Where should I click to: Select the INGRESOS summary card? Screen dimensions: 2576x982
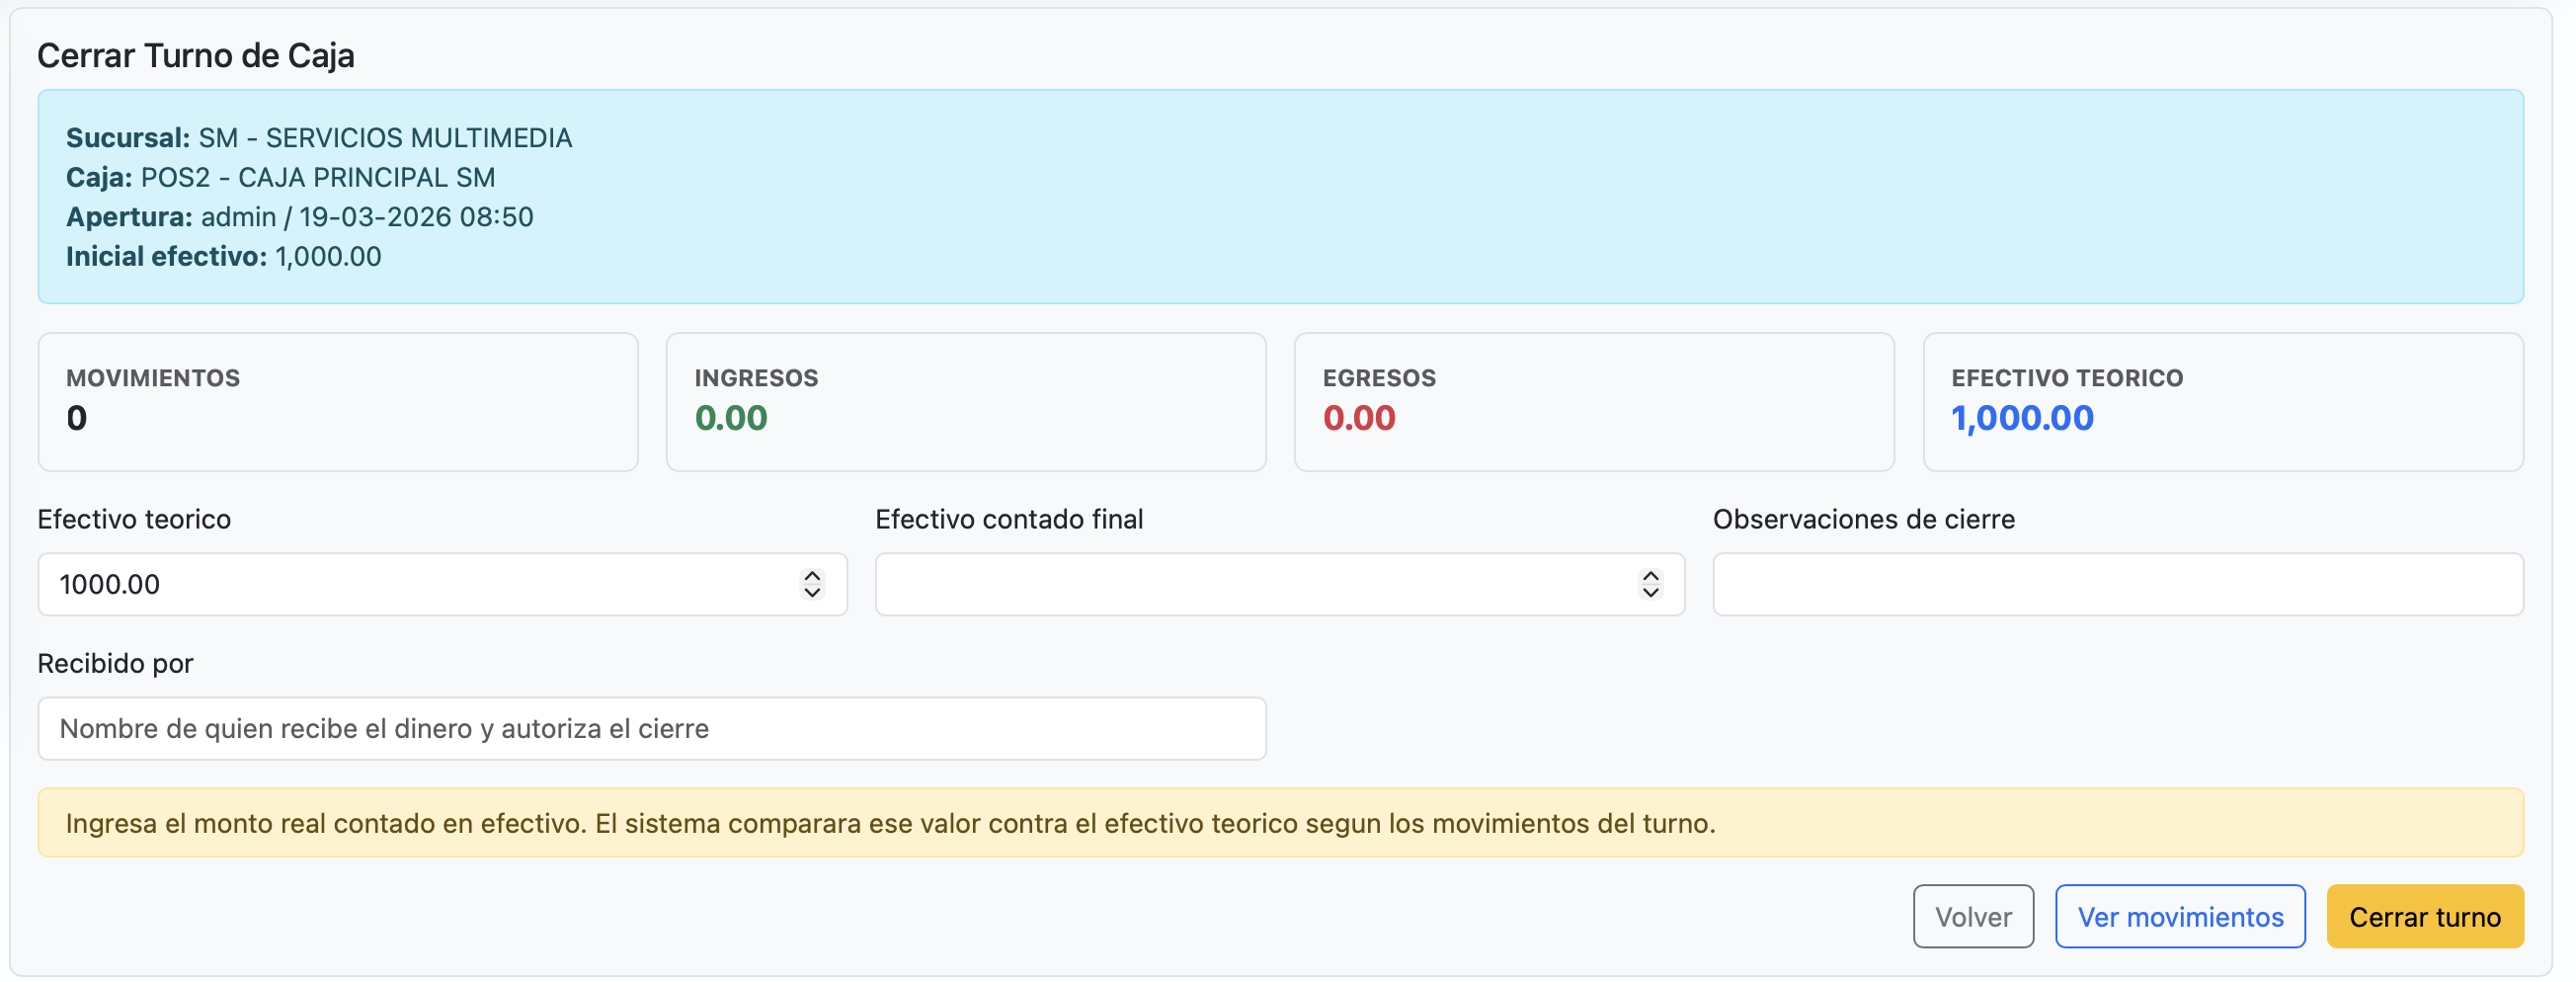(965, 401)
